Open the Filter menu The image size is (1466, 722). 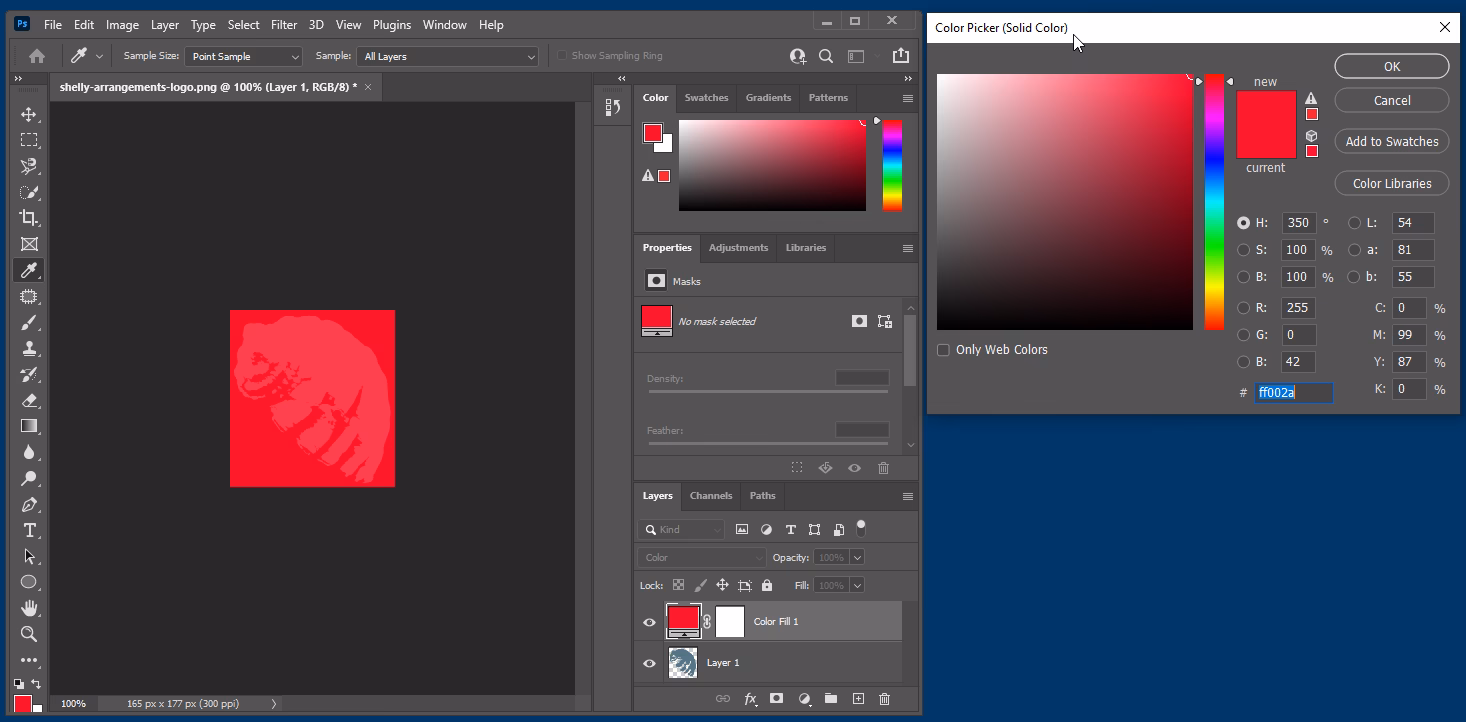point(284,24)
